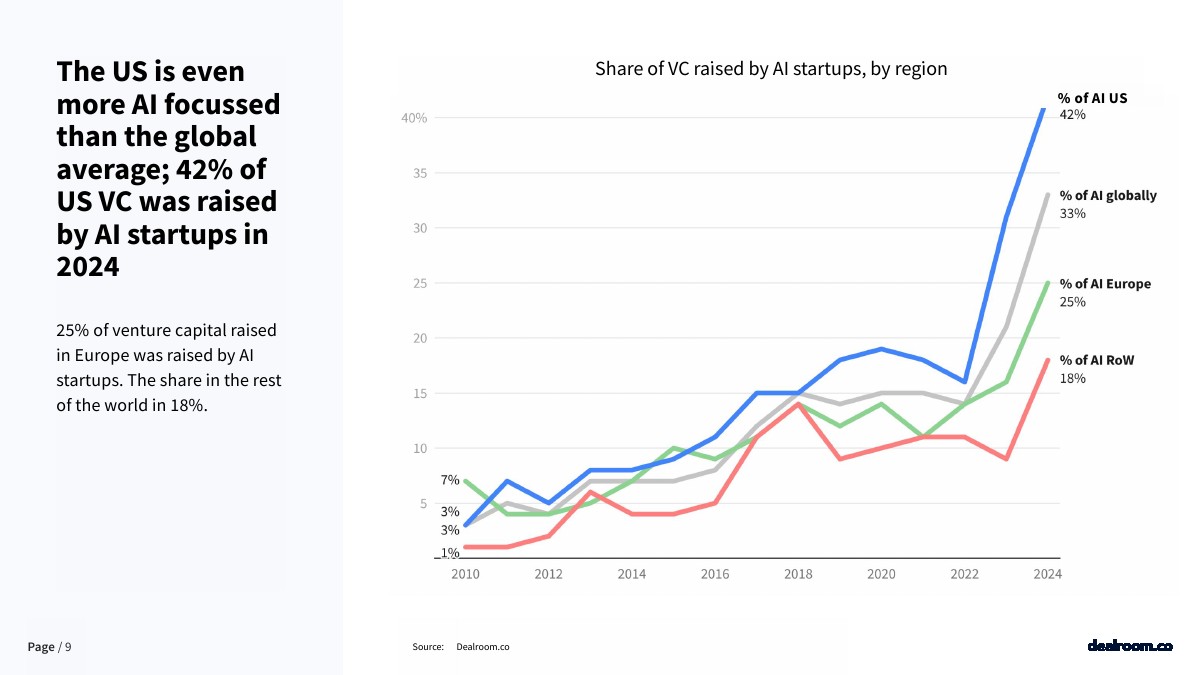Click the 2018 x-axis label

click(x=798, y=574)
